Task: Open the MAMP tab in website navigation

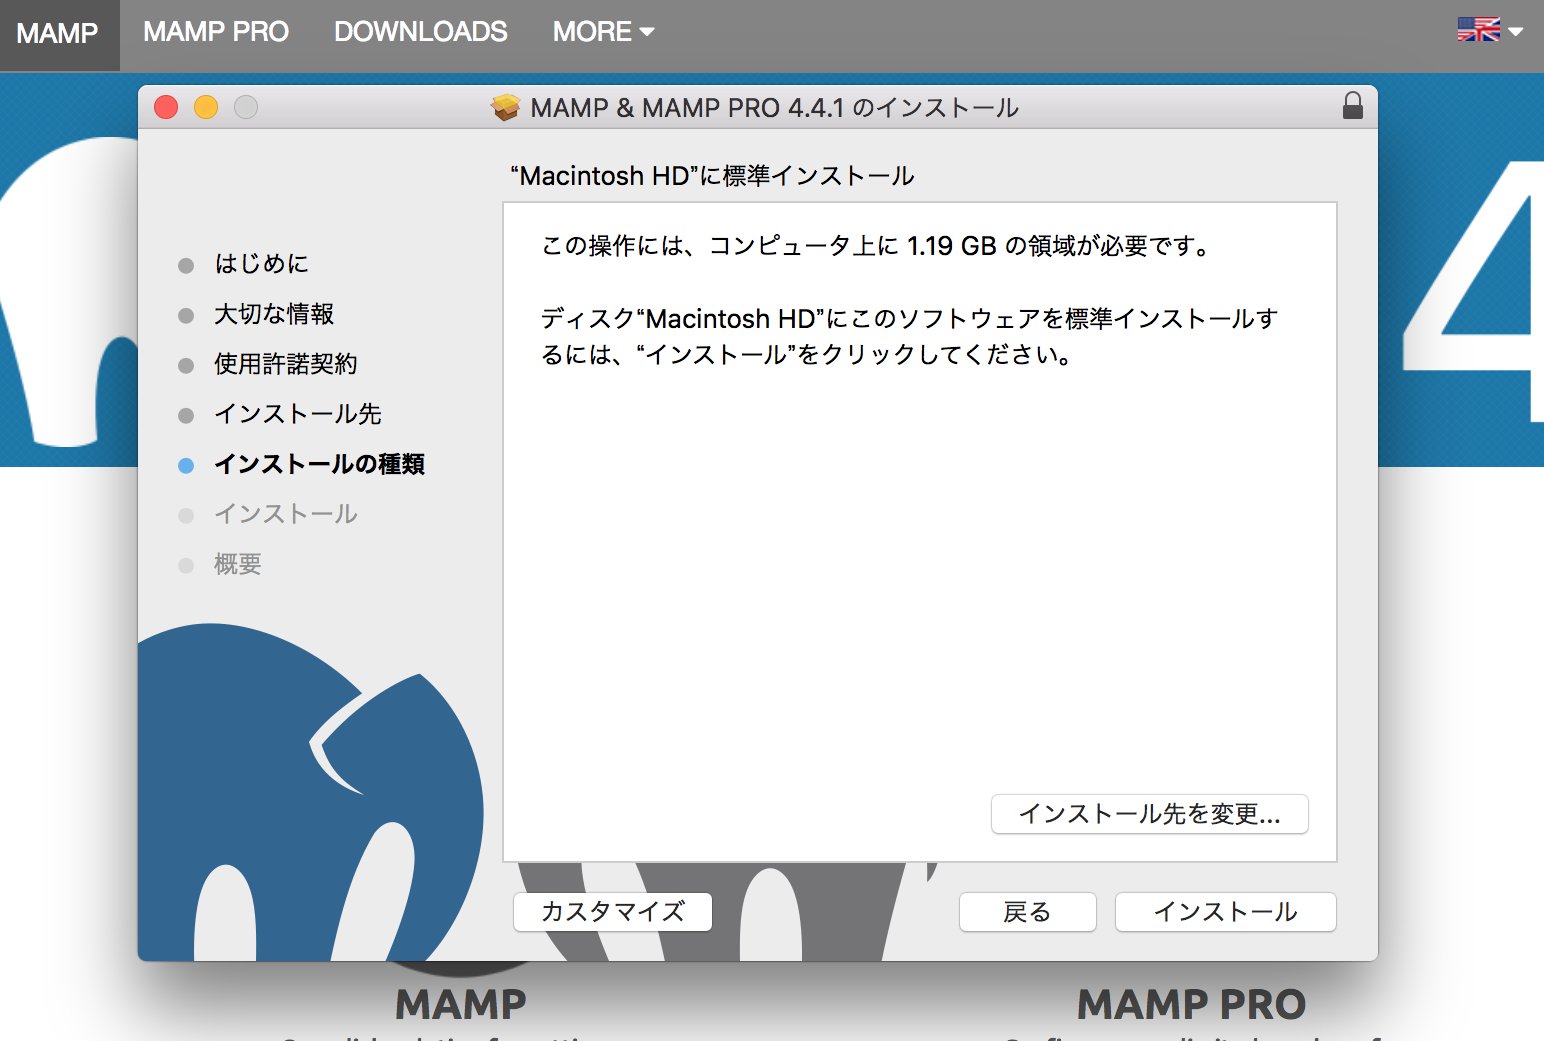Action: [x=58, y=34]
